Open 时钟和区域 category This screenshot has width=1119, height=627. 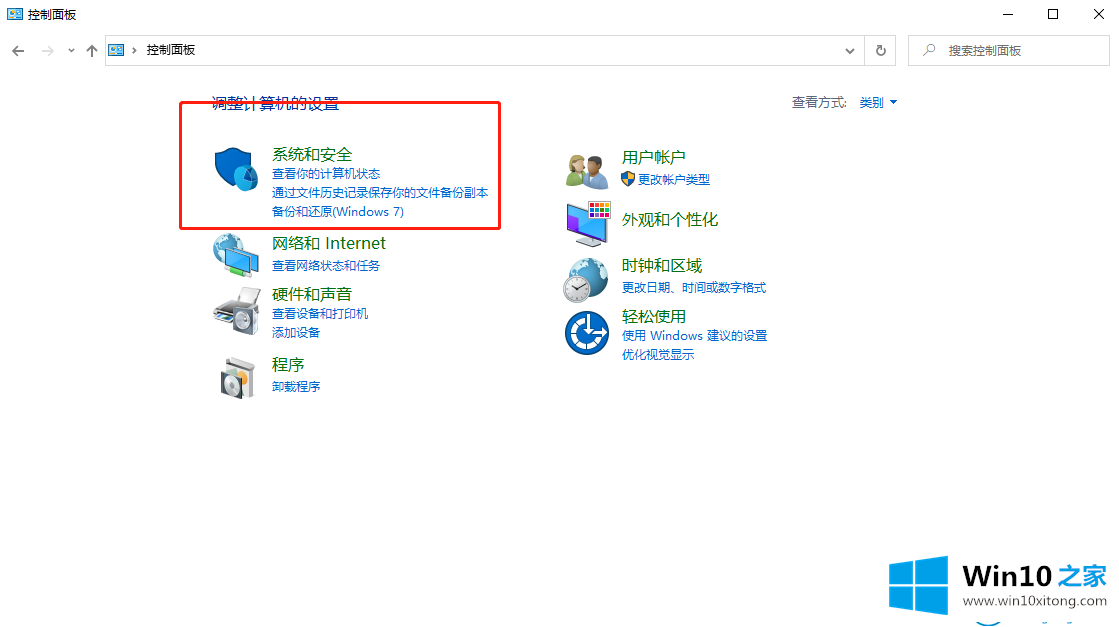tap(662, 265)
